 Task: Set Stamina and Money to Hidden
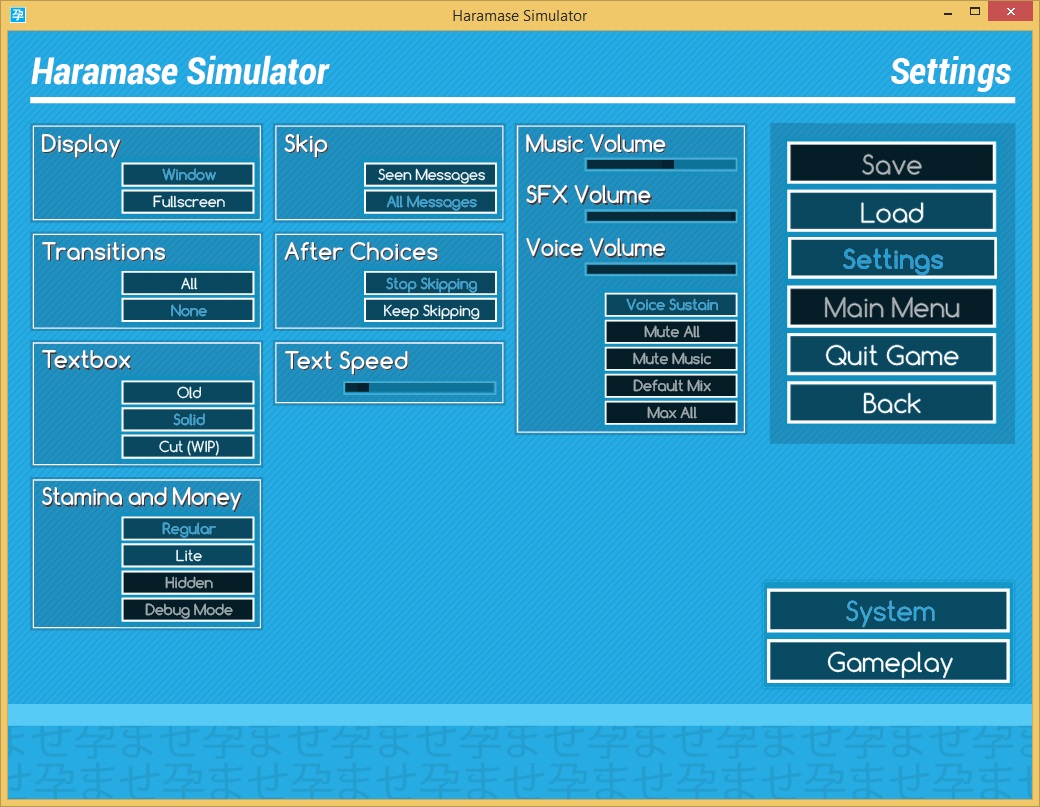(x=188, y=582)
